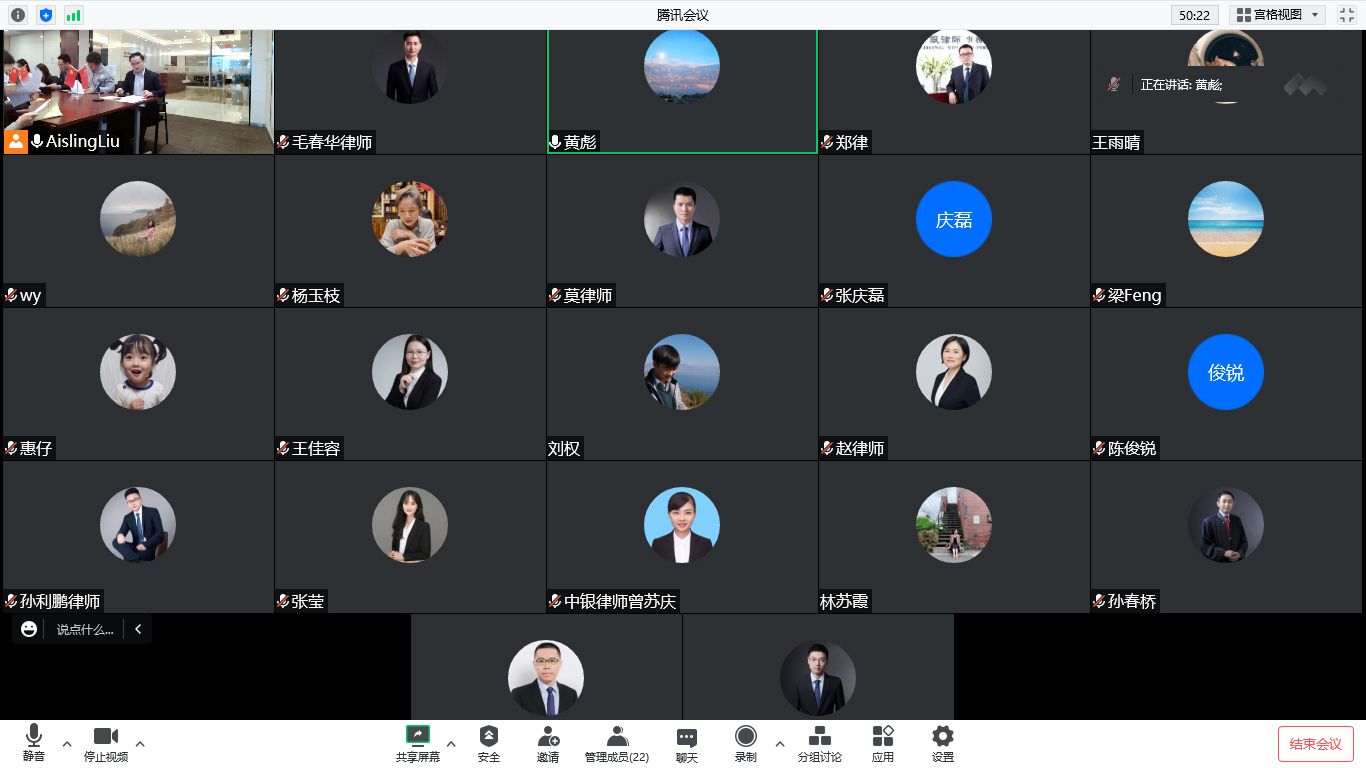Click the Invite (邀请) icon
The height and width of the screenshot is (768, 1366).
pos(548,744)
